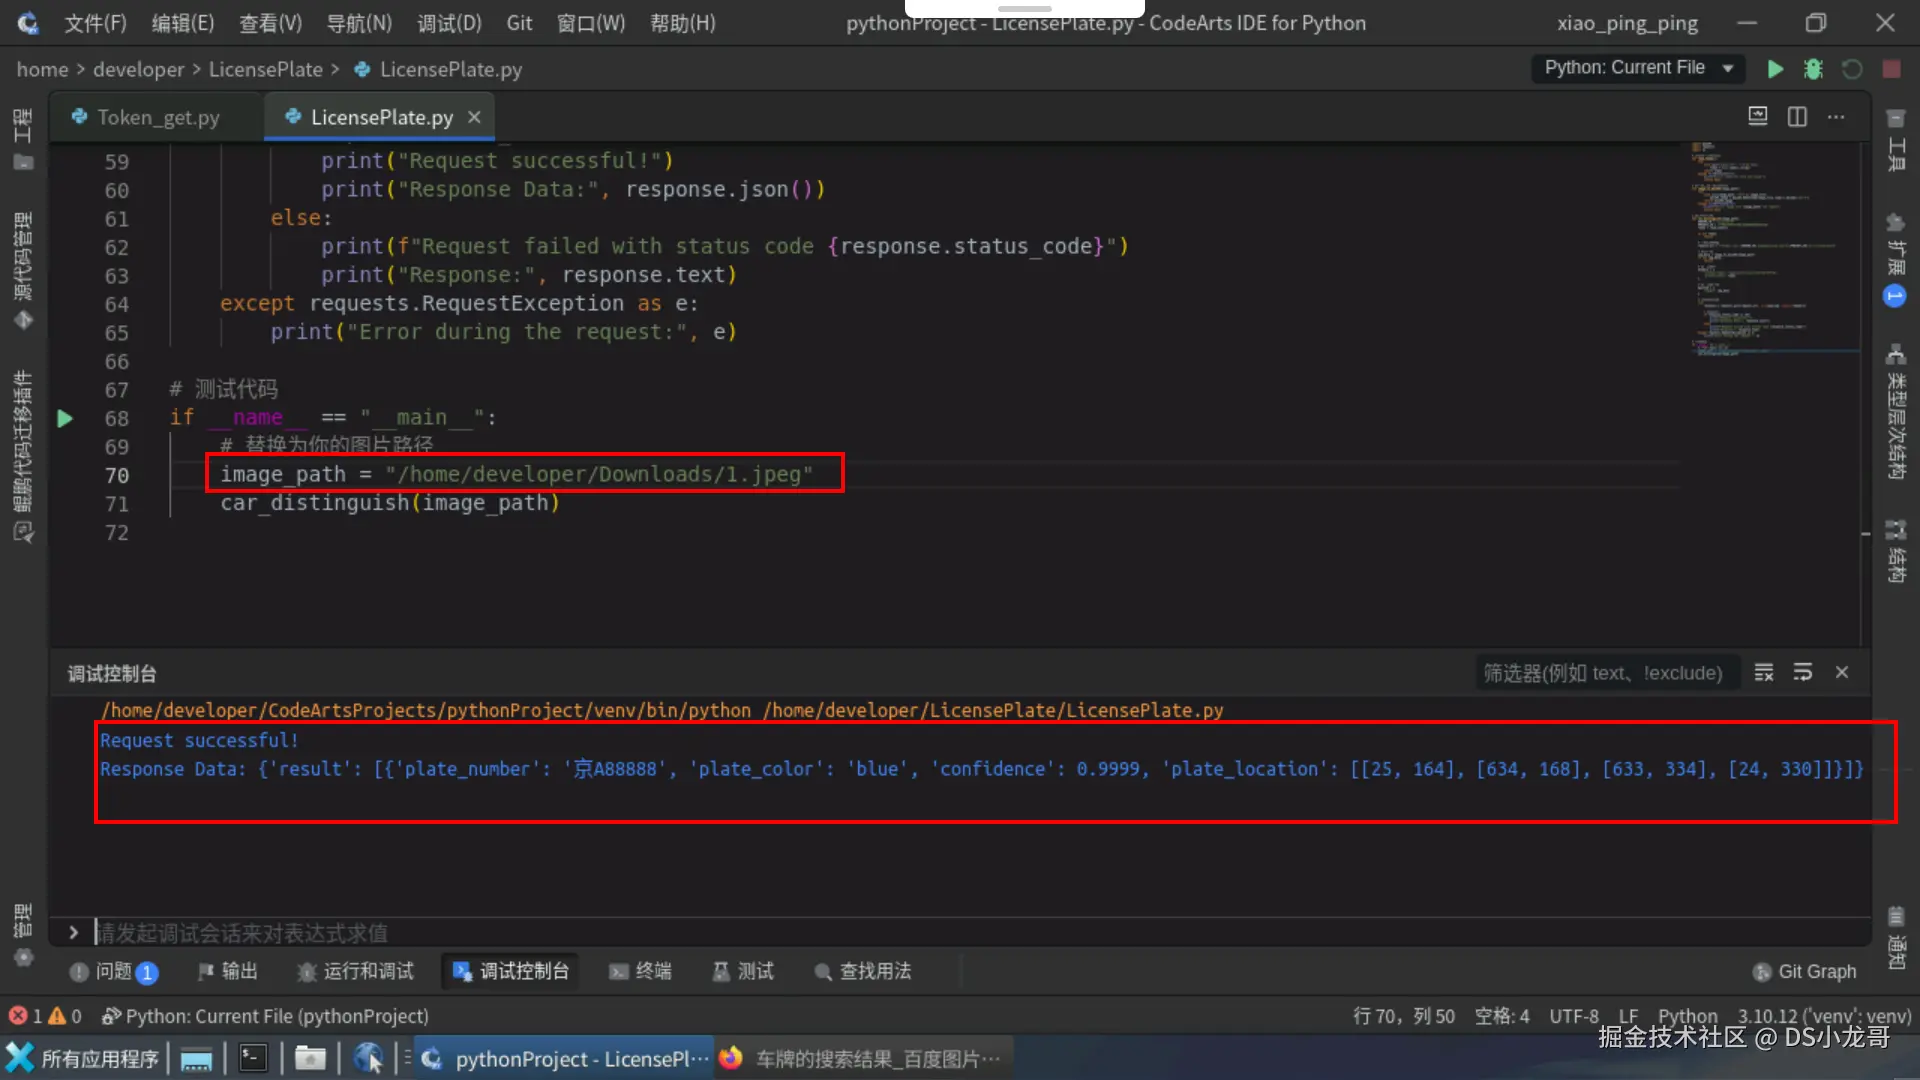The image size is (1920, 1080).
Task: Open the editor more actions ellipsis
Action: [1836, 117]
